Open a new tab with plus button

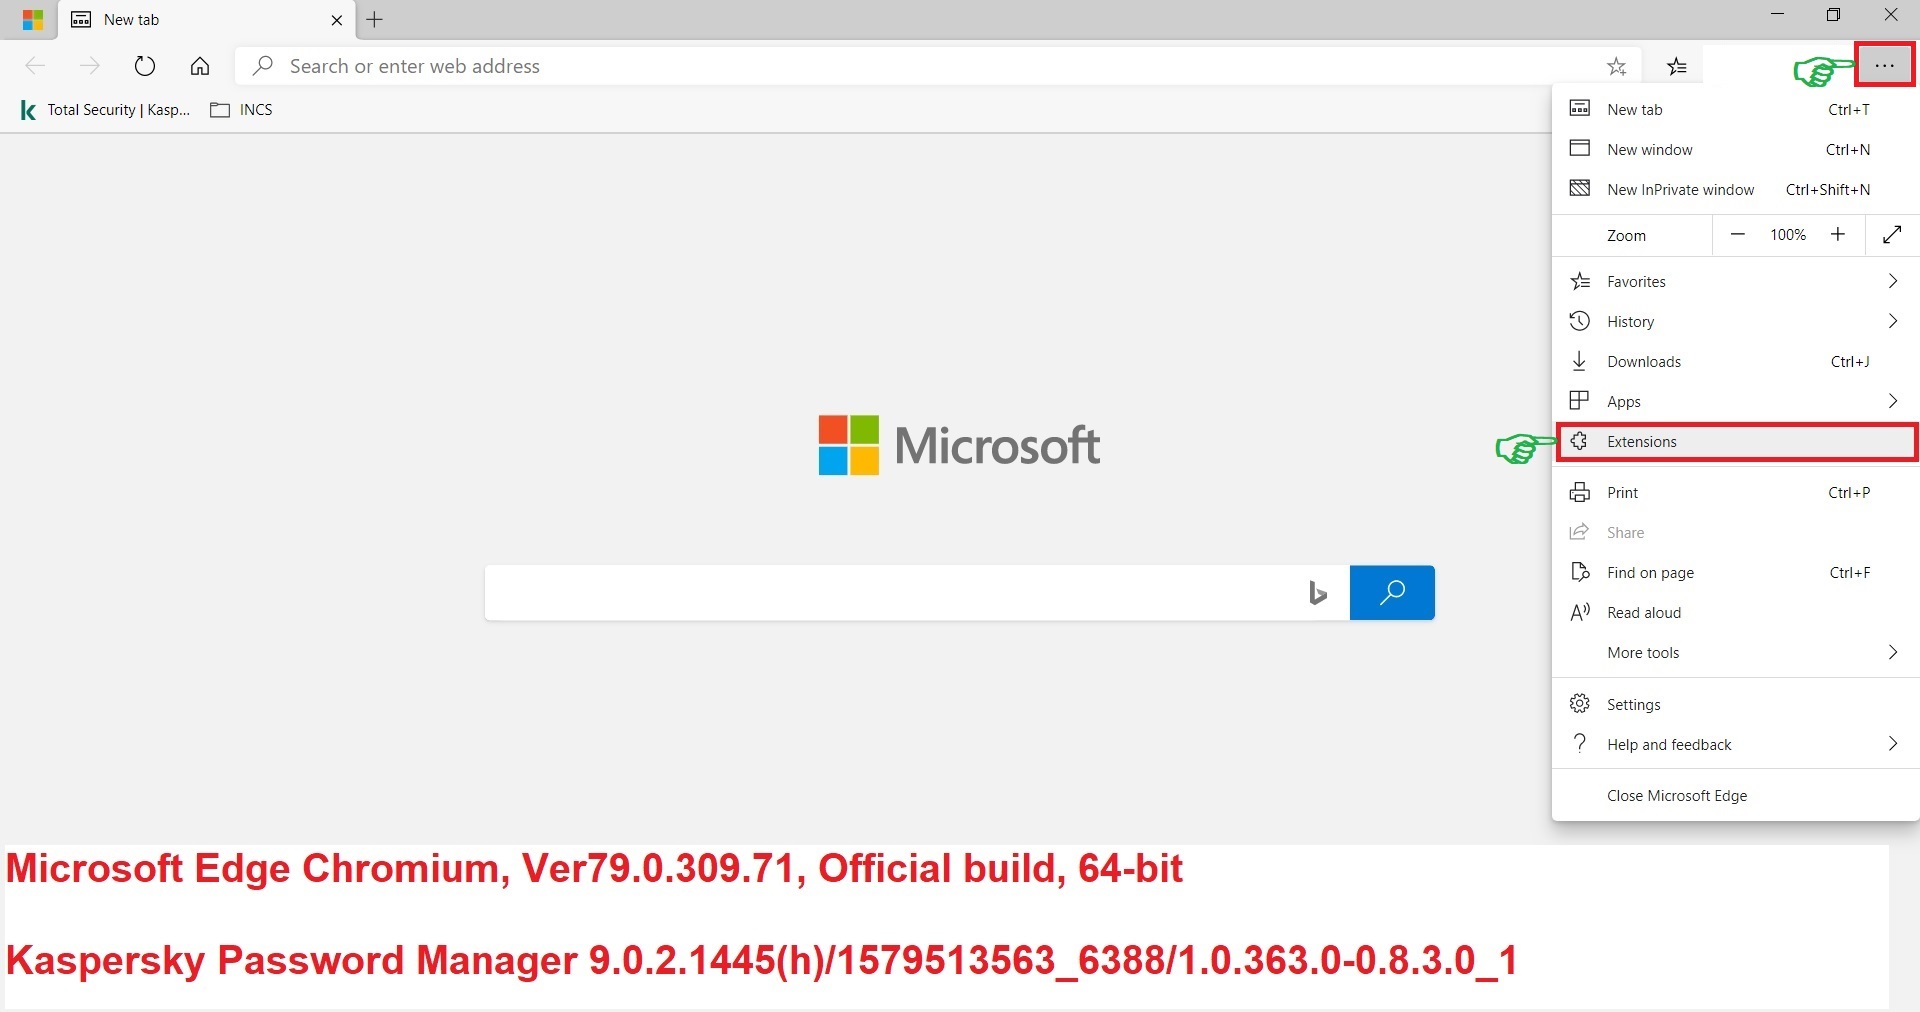pos(375,19)
